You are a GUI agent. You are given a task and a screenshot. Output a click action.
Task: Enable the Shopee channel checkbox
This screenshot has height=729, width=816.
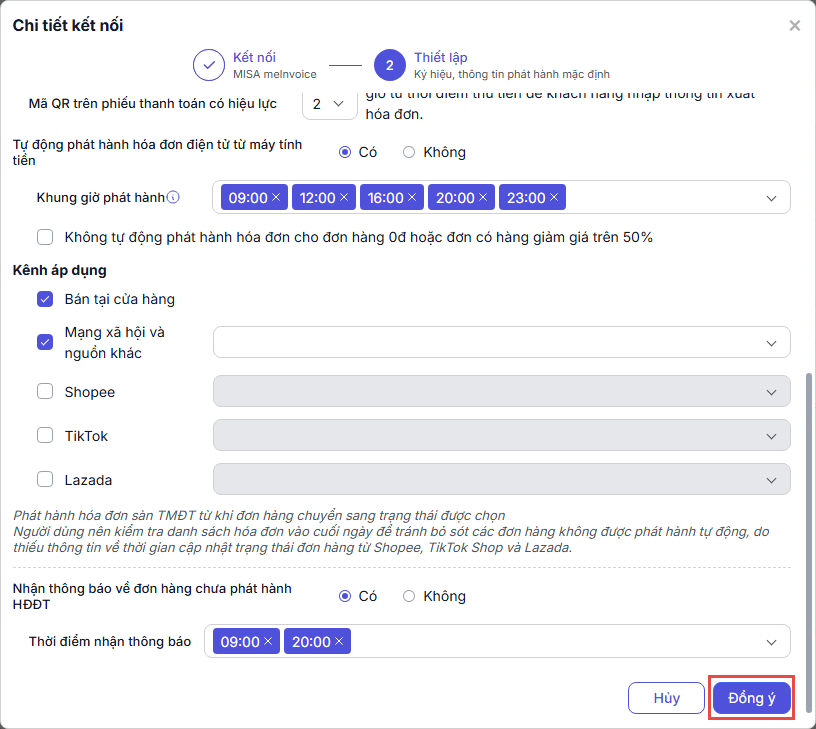point(45,392)
